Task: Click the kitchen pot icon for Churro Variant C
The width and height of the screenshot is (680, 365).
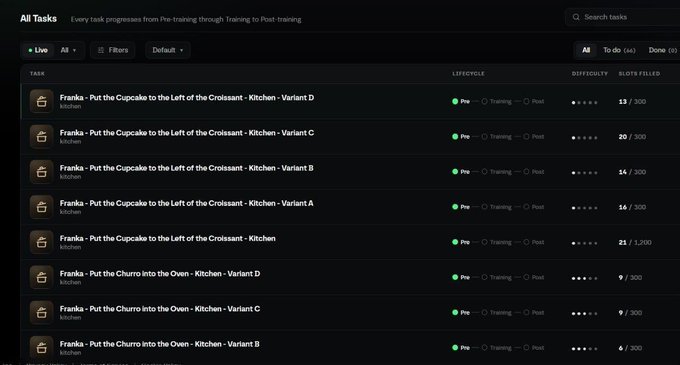Action: (x=42, y=312)
